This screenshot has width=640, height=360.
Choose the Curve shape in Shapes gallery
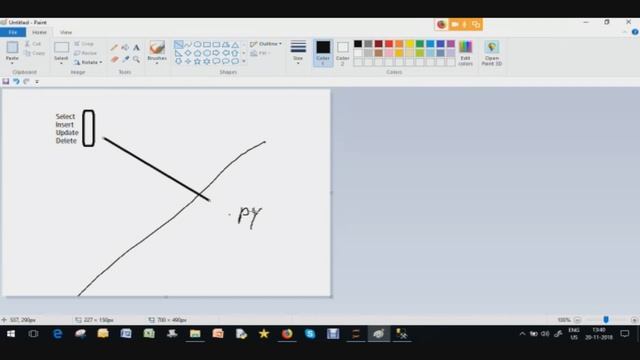(x=188, y=44)
